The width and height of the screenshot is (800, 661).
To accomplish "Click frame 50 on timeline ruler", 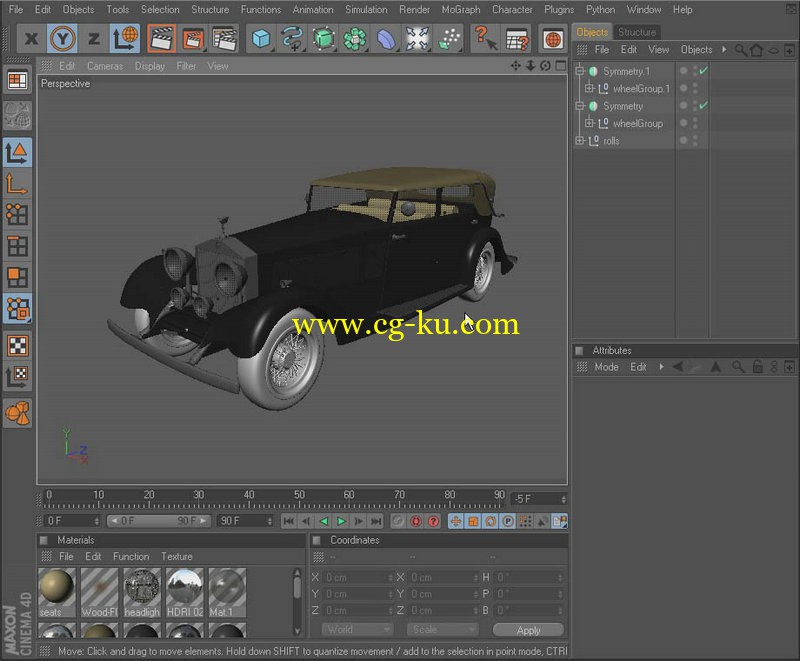I will pyautogui.click(x=299, y=495).
